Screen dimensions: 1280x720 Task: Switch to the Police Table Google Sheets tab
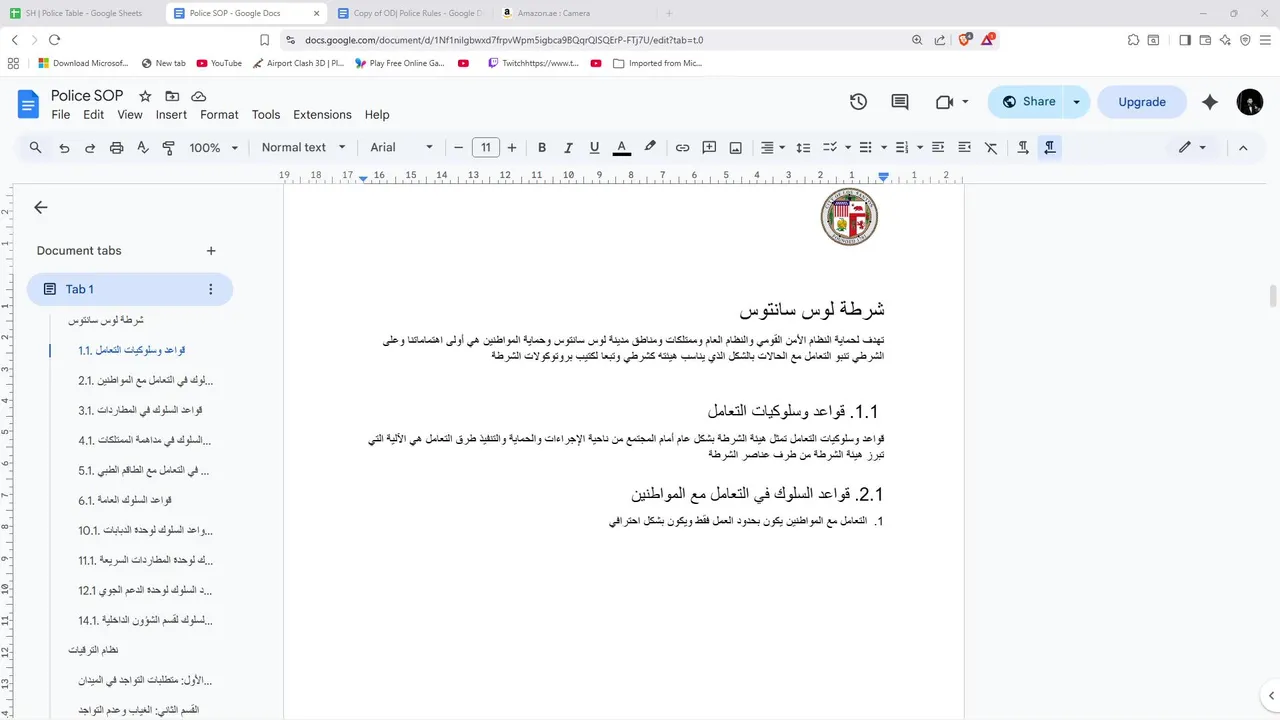point(83,13)
